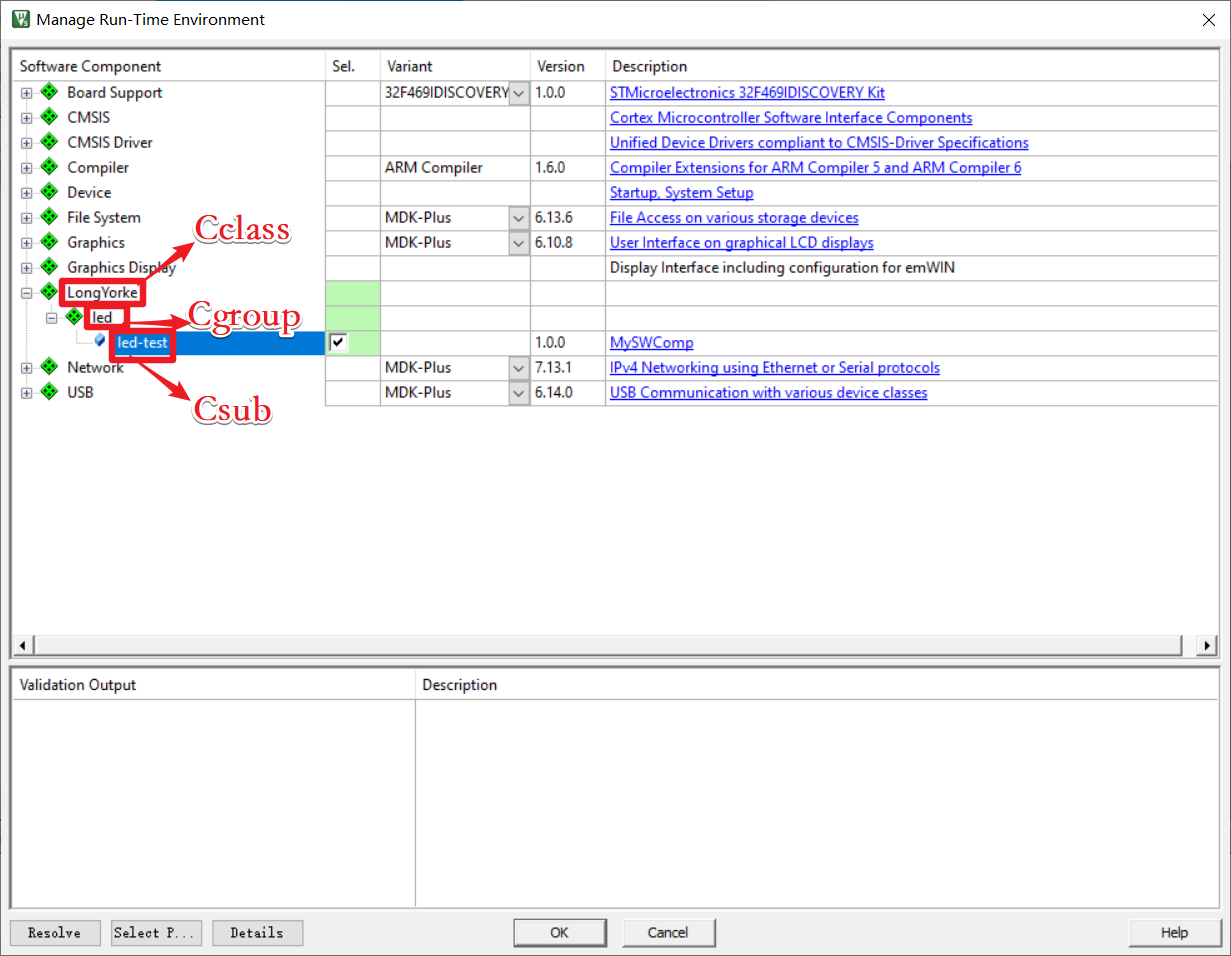
Task: Click horizontal scrollbar right arrow
Action: pos(1208,645)
